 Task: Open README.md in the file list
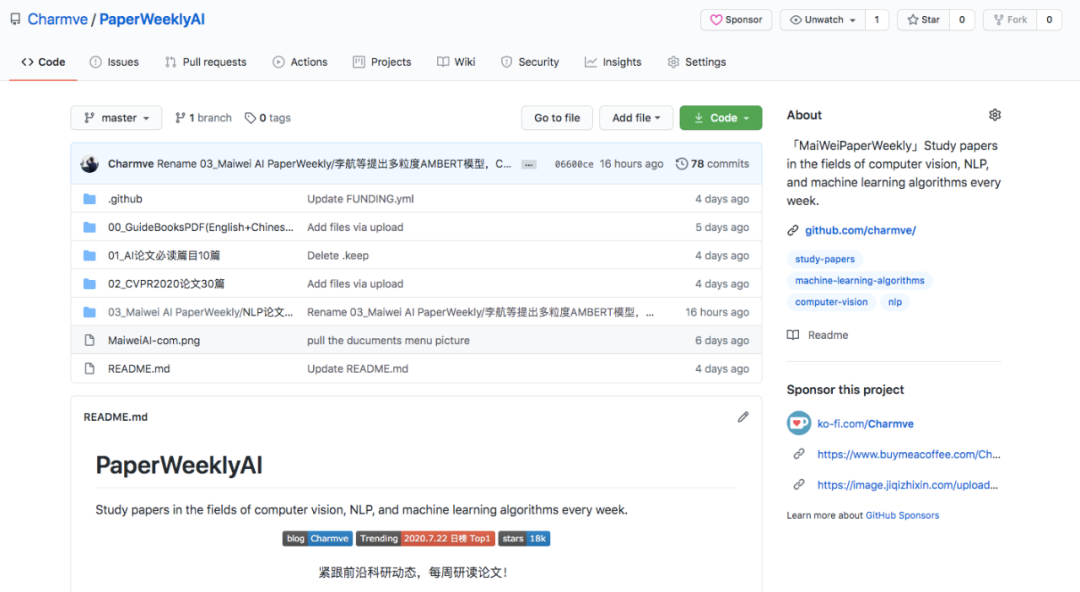(138, 369)
